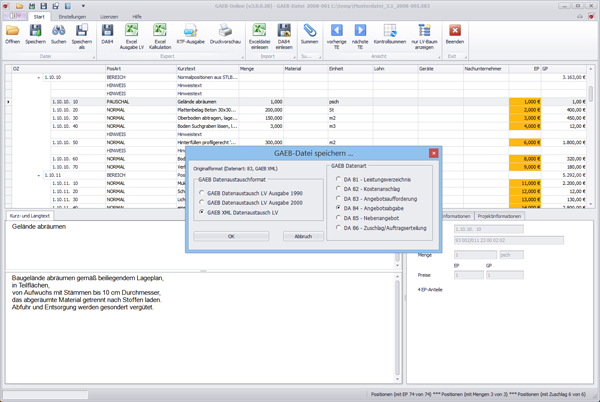Click the 4 EP-Anteile label
This screenshot has width=600, height=402.
click(430, 290)
